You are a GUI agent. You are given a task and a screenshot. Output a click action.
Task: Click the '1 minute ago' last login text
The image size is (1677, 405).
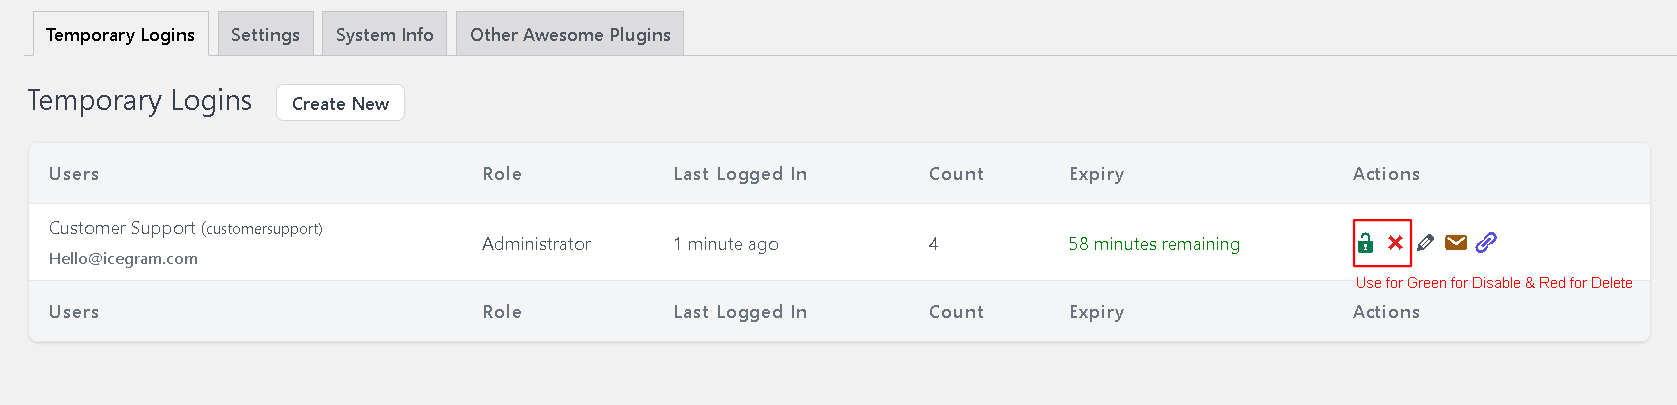[x=726, y=244]
